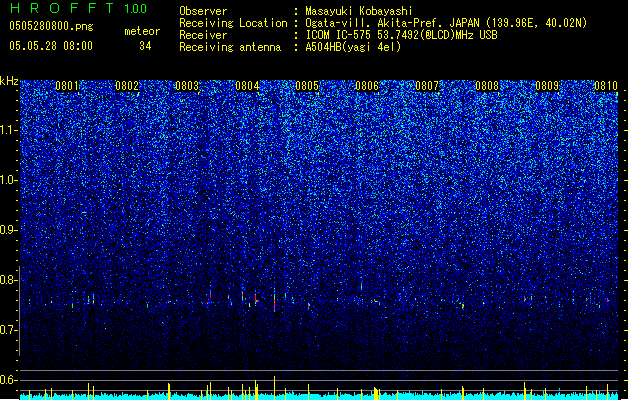Click the 0803 time marker
Screen dimensions: 629x400
click(187, 86)
